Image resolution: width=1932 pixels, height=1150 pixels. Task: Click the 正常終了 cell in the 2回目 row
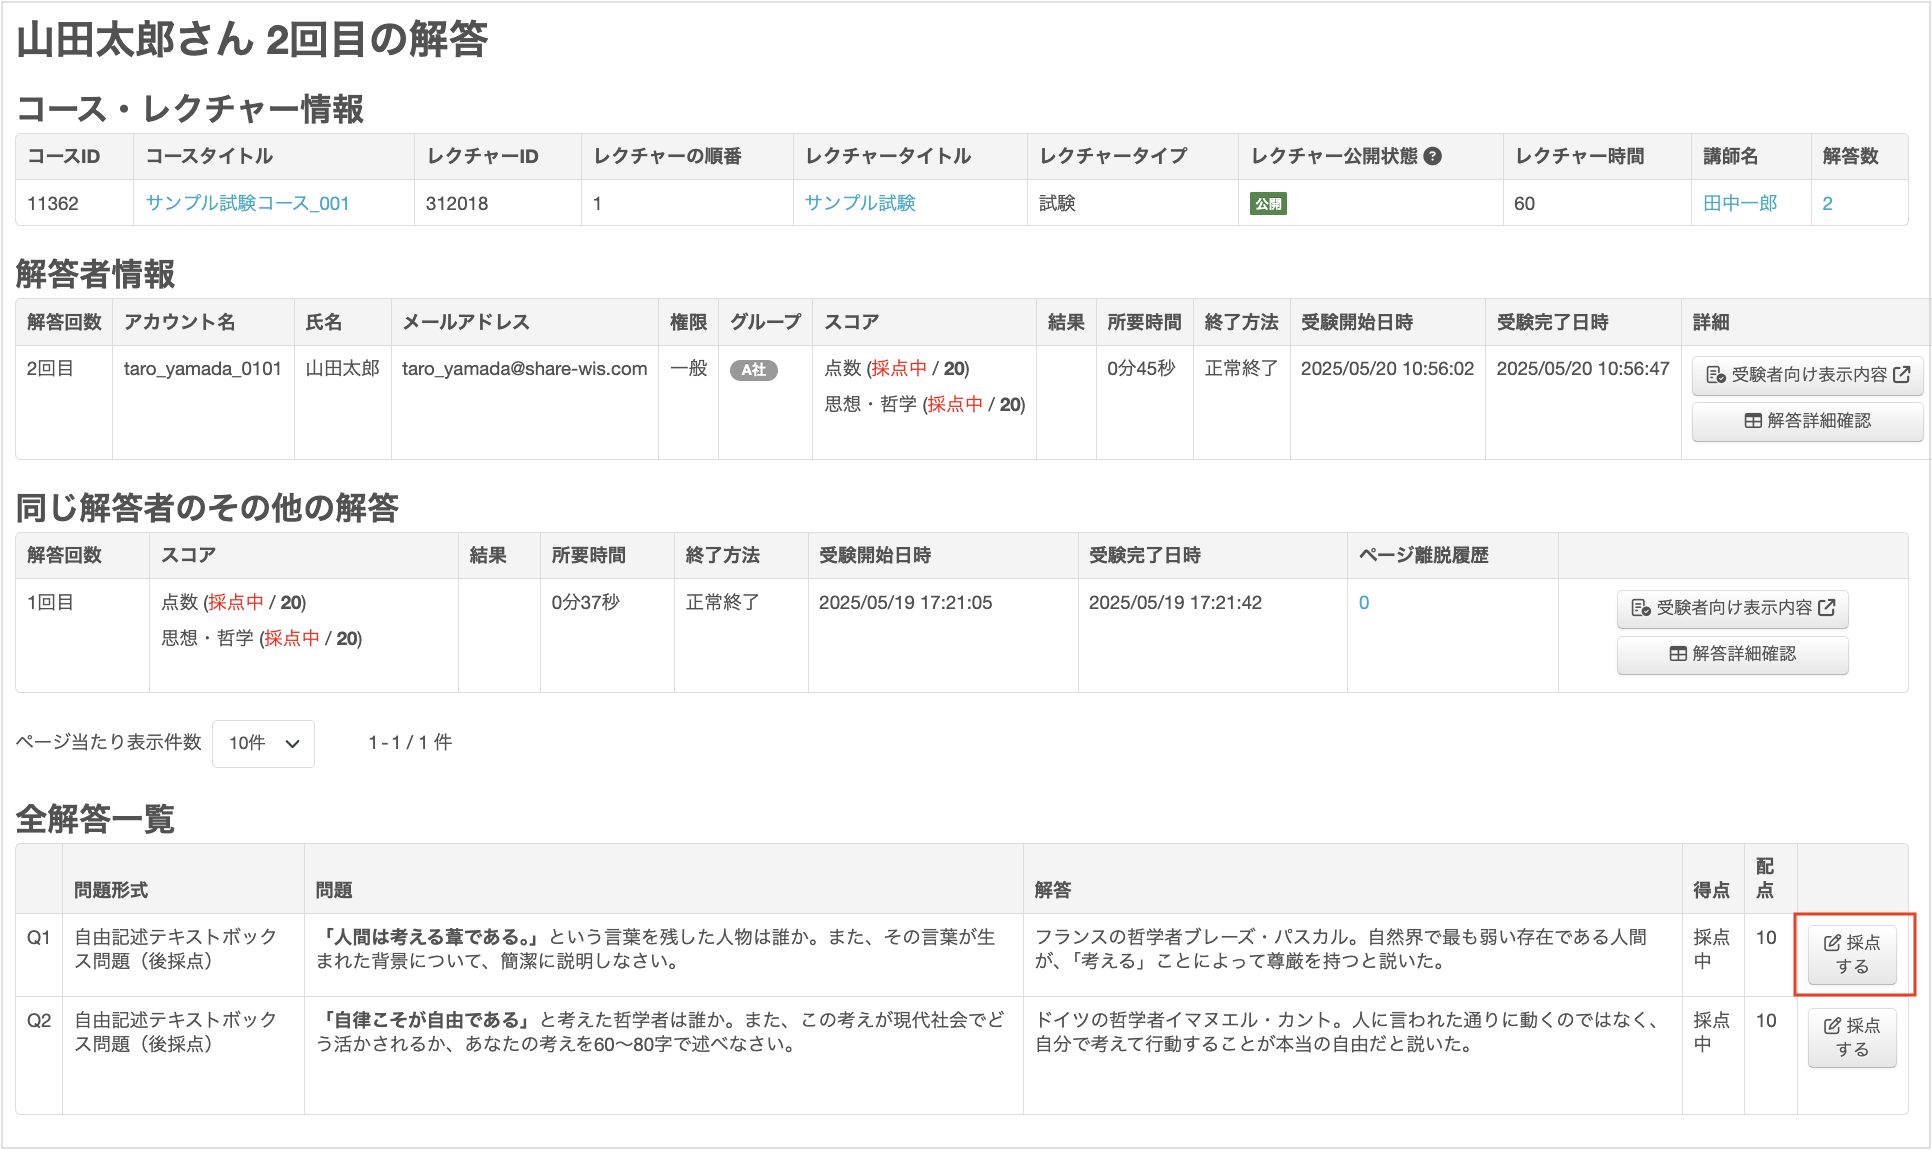(x=1241, y=369)
